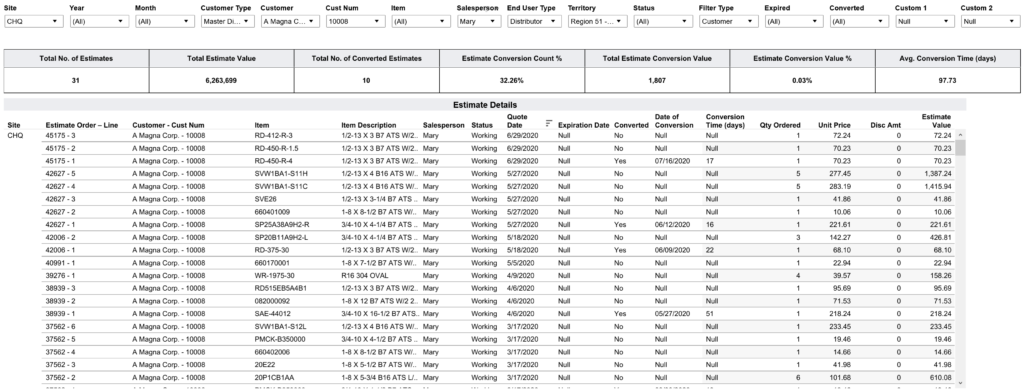Click the Disc Amt column header
1024x392 pixels.
(886, 125)
